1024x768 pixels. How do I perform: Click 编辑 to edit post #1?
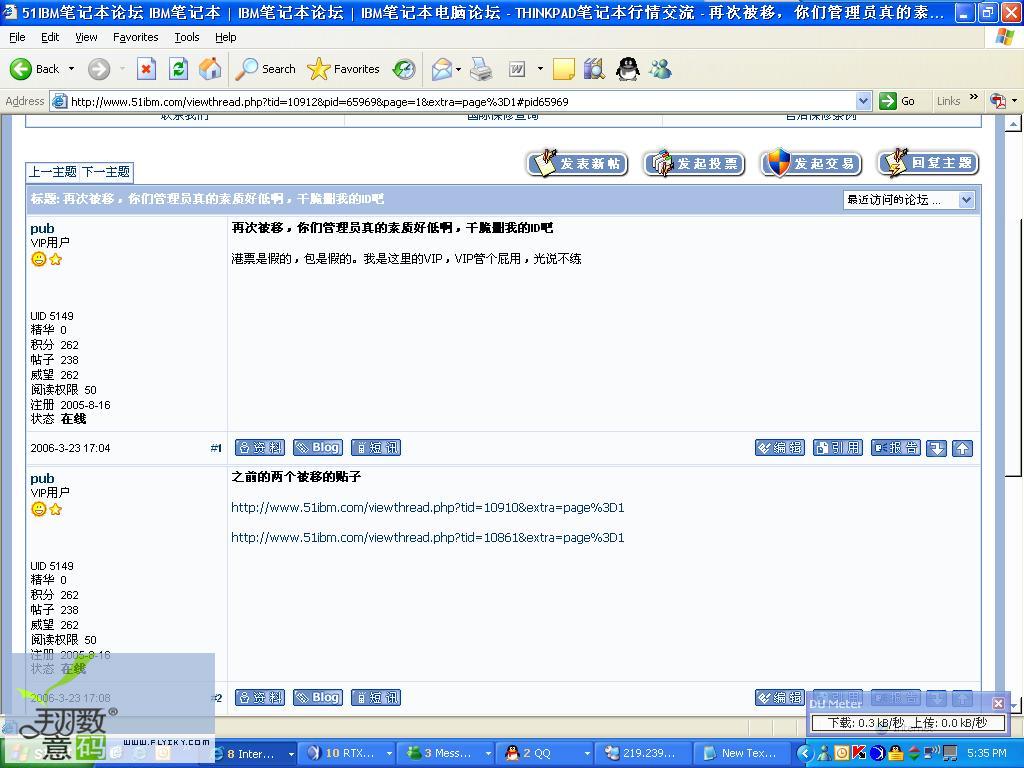click(x=780, y=448)
